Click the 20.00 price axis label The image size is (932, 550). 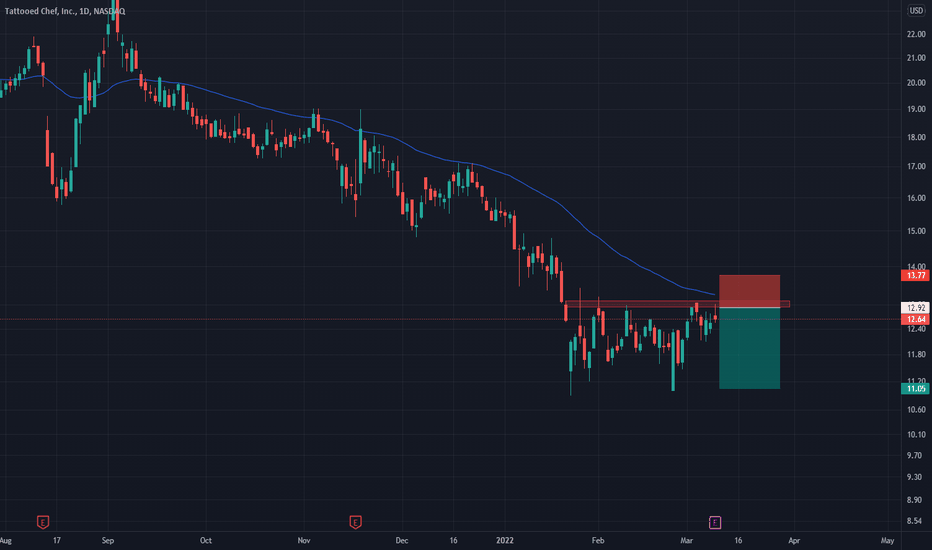point(916,83)
